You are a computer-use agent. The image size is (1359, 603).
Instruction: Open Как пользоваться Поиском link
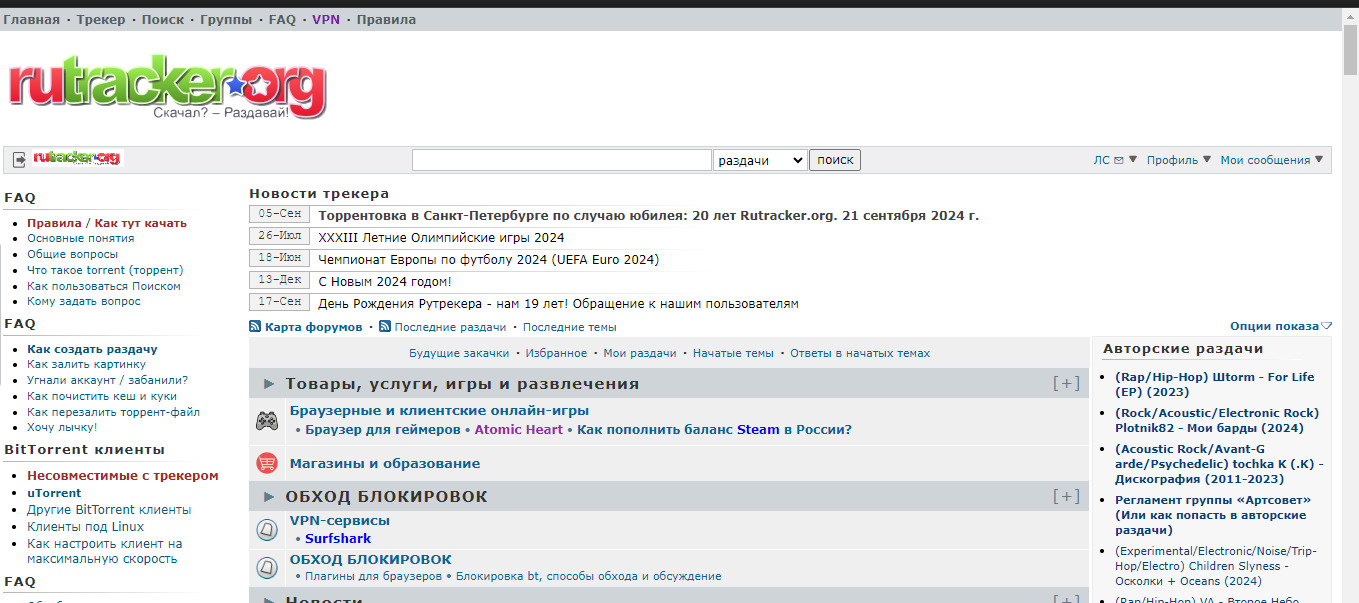pos(104,286)
